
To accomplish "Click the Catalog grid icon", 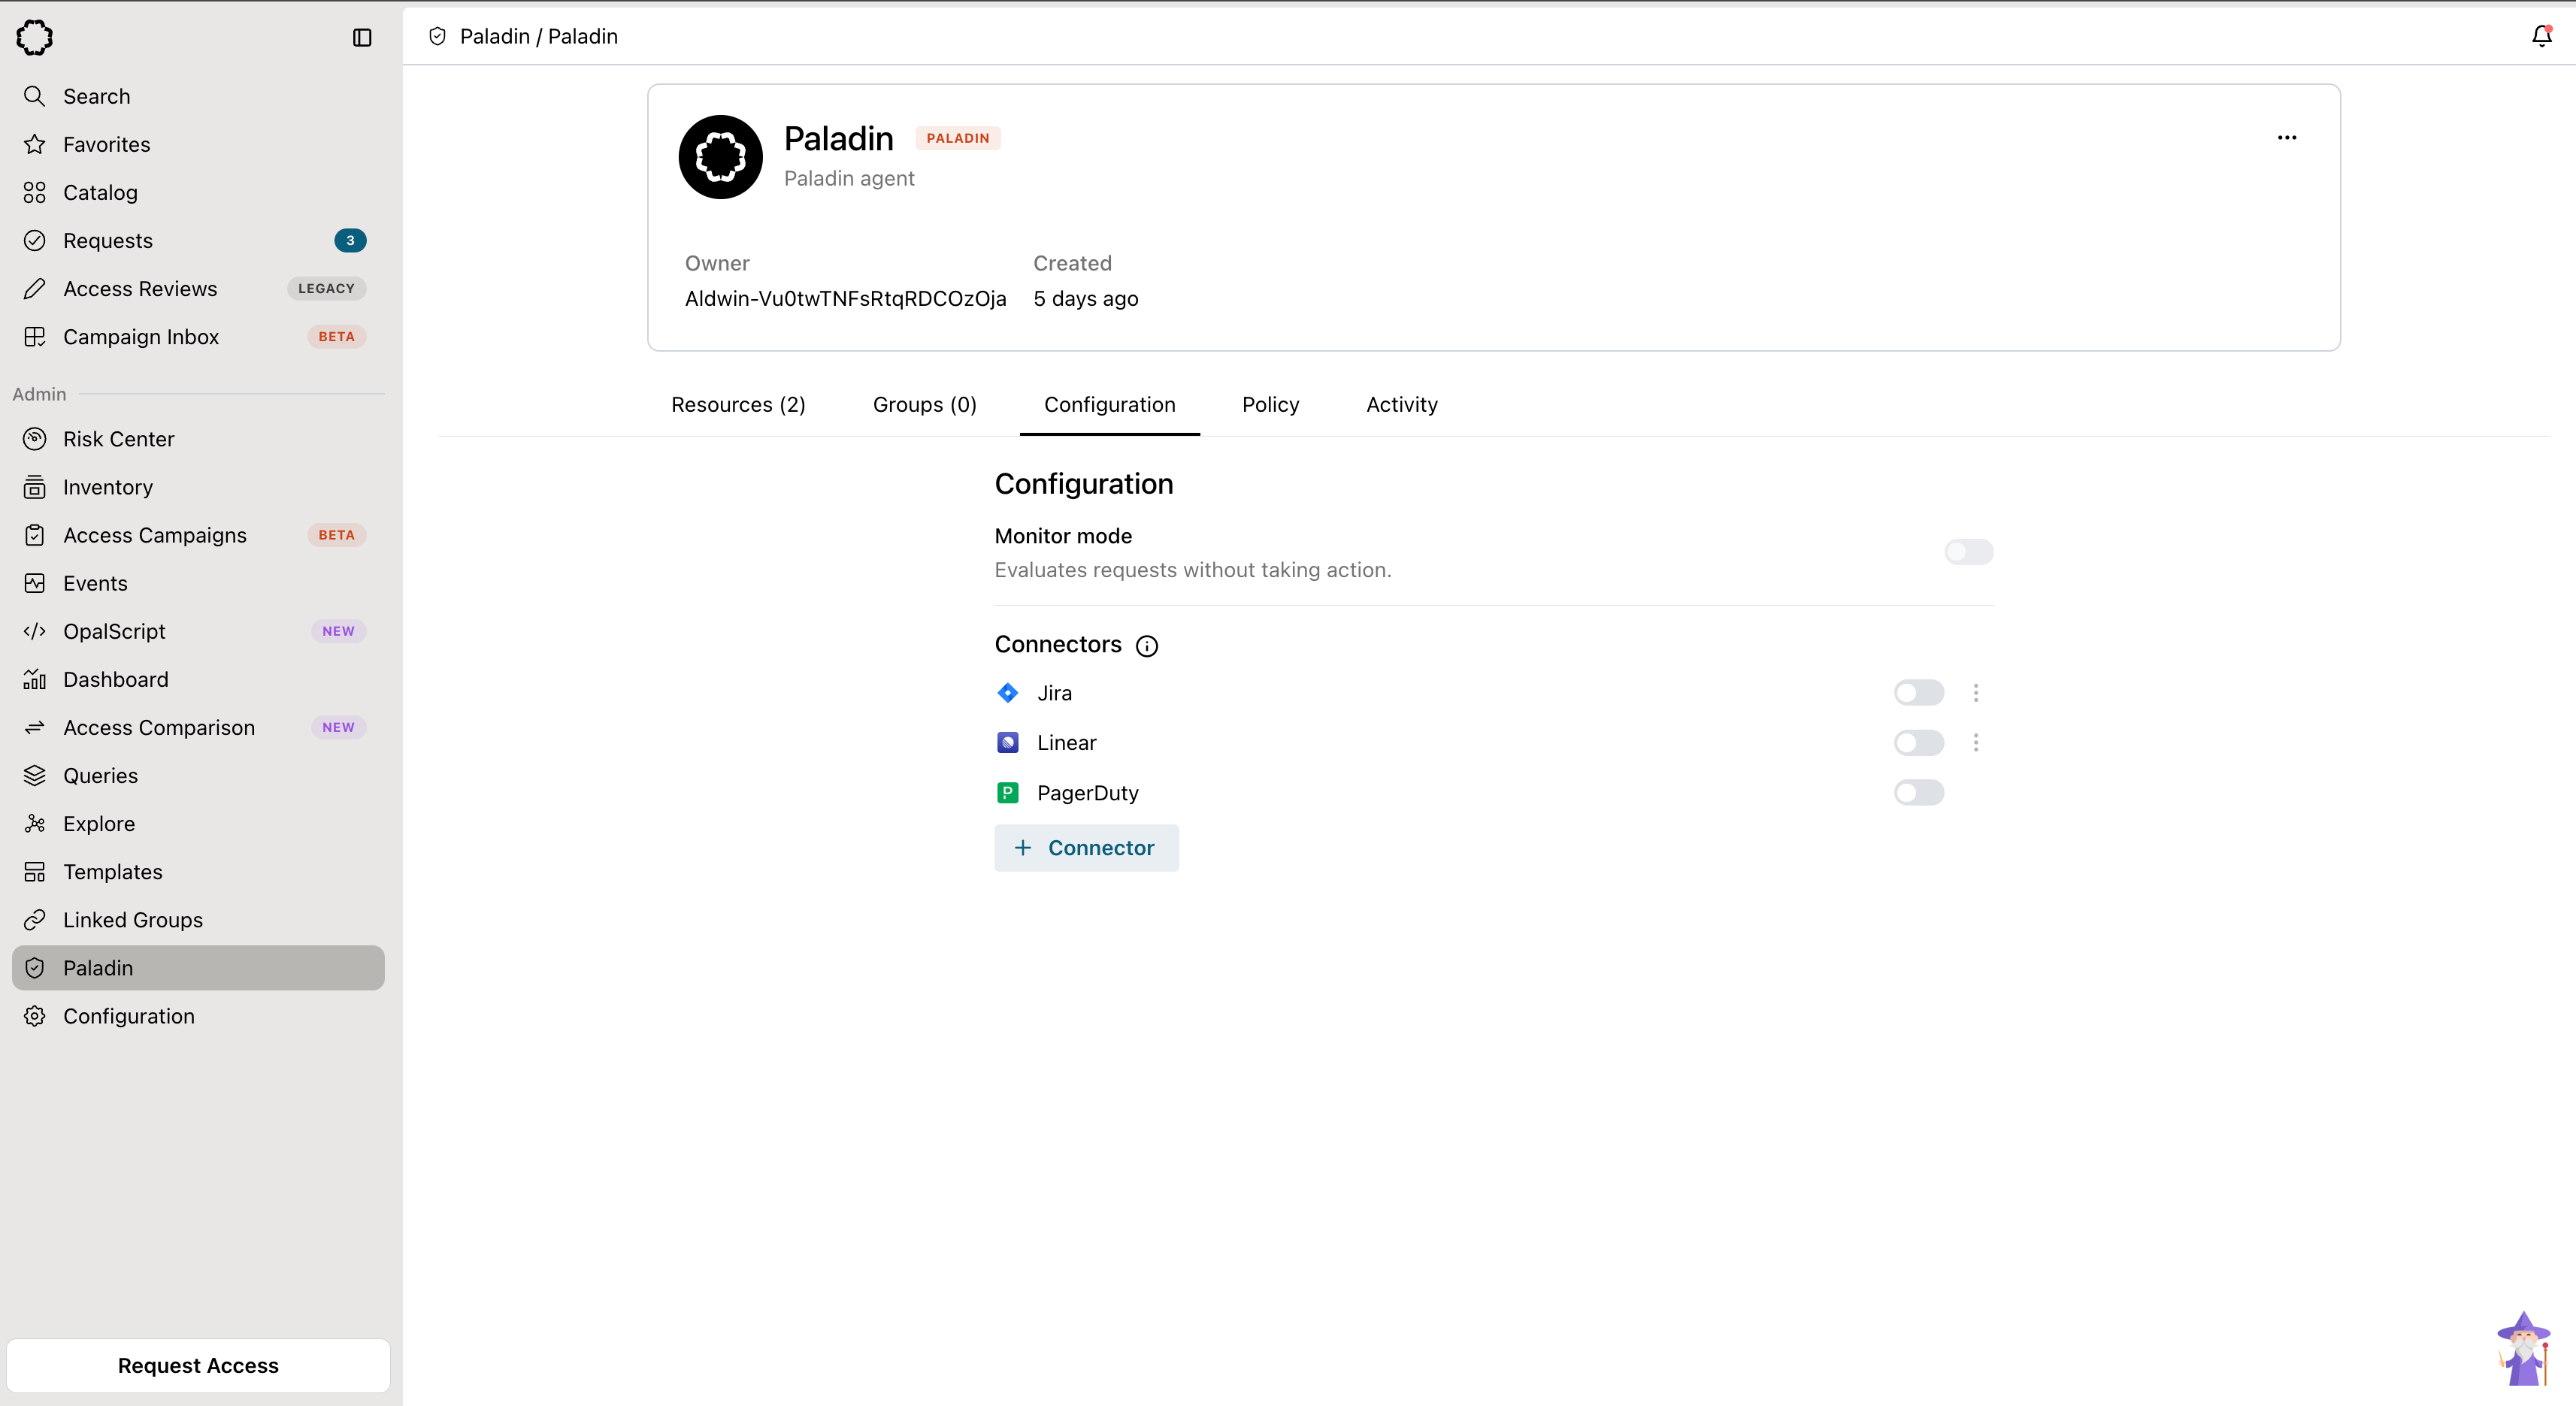I will [x=35, y=192].
